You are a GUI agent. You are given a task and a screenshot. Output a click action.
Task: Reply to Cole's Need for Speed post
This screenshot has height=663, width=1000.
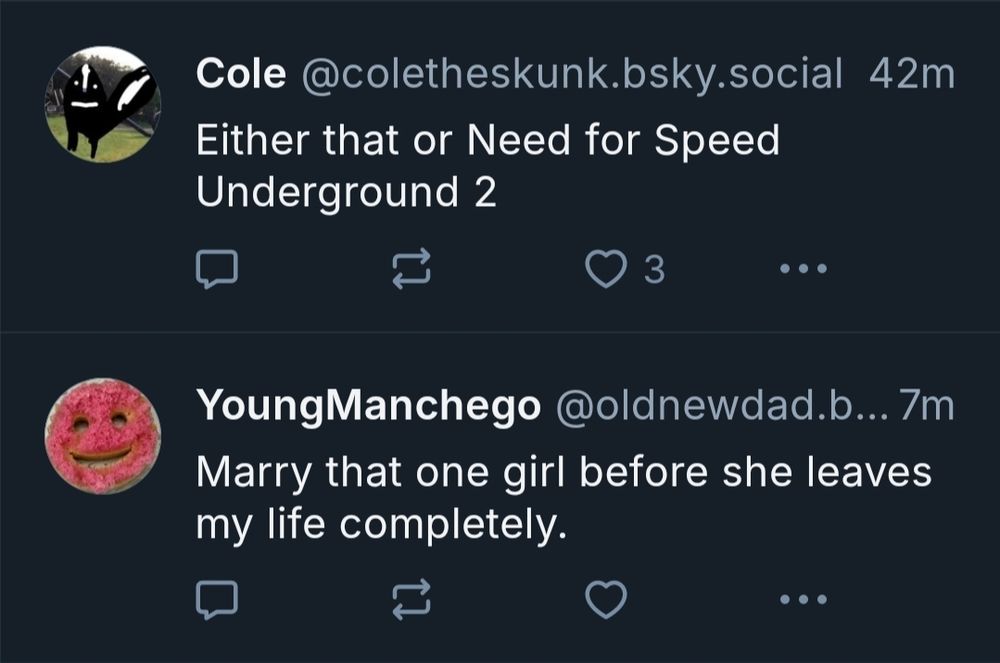[x=218, y=267]
